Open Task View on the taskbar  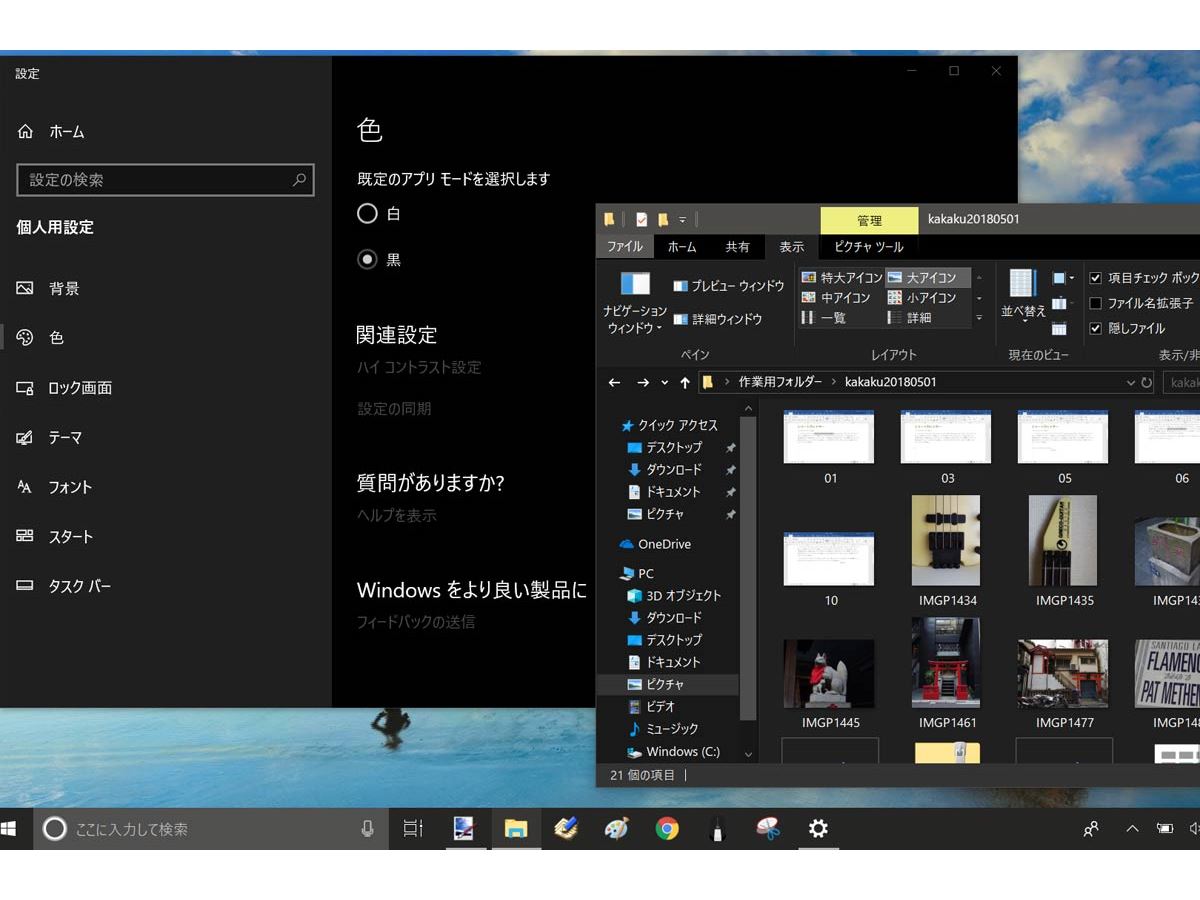pyautogui.click(x=413, y=829)
